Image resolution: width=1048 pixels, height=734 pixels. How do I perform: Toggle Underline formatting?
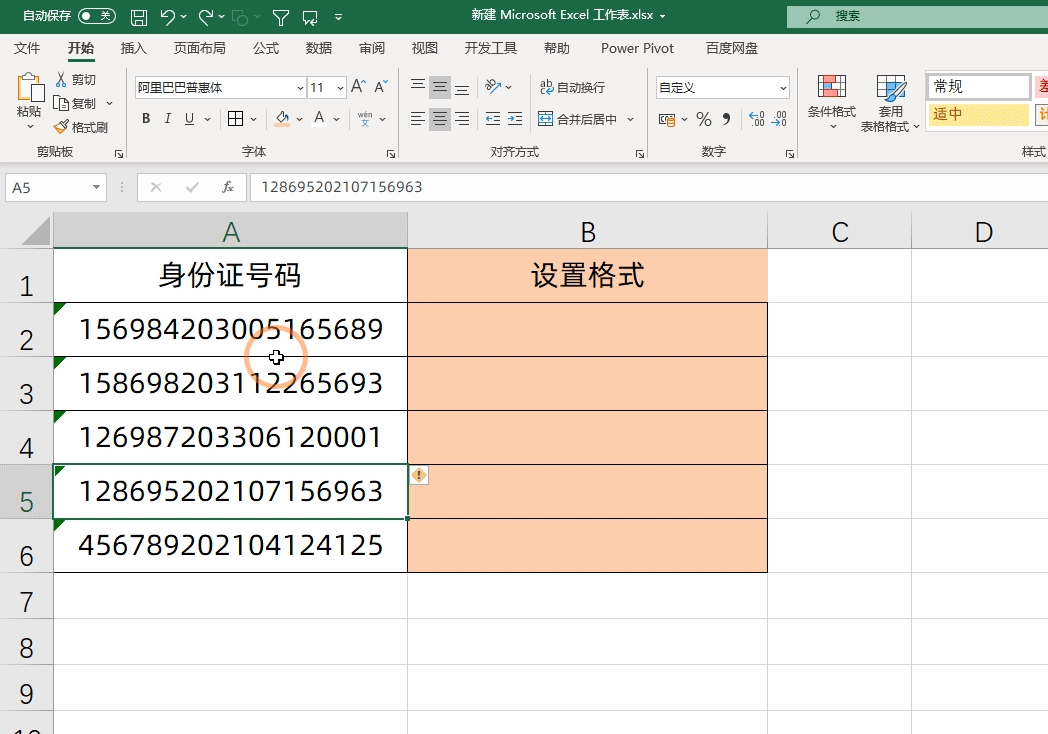(189, 119)
